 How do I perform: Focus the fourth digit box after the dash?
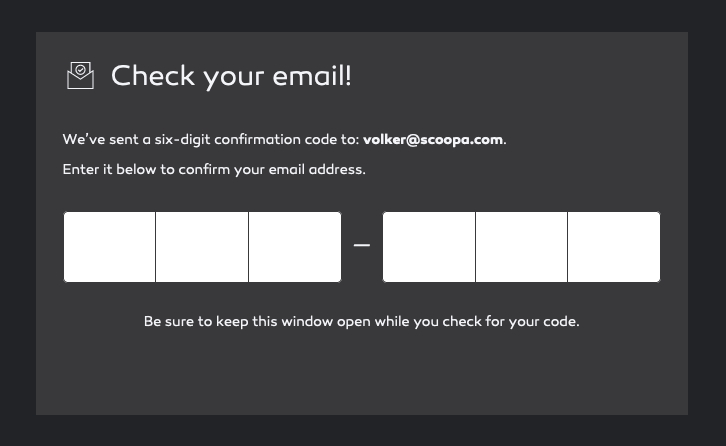pos(429,247)
